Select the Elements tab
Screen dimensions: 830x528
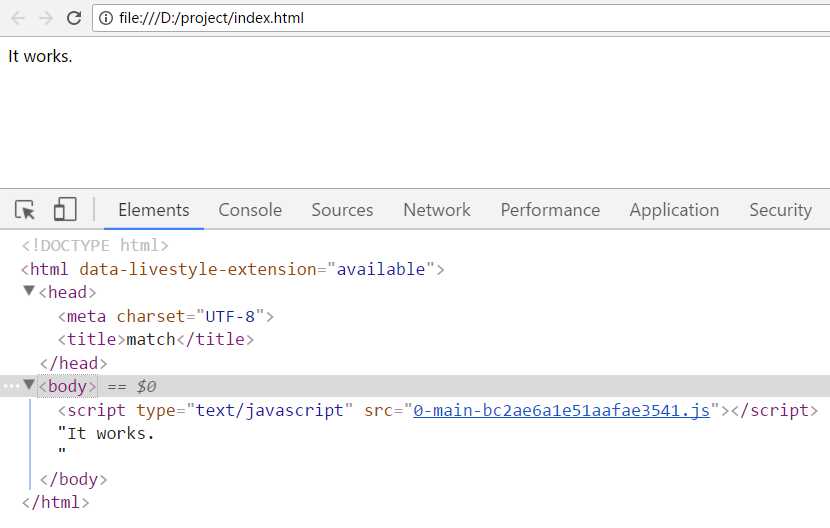pos(153,210)
